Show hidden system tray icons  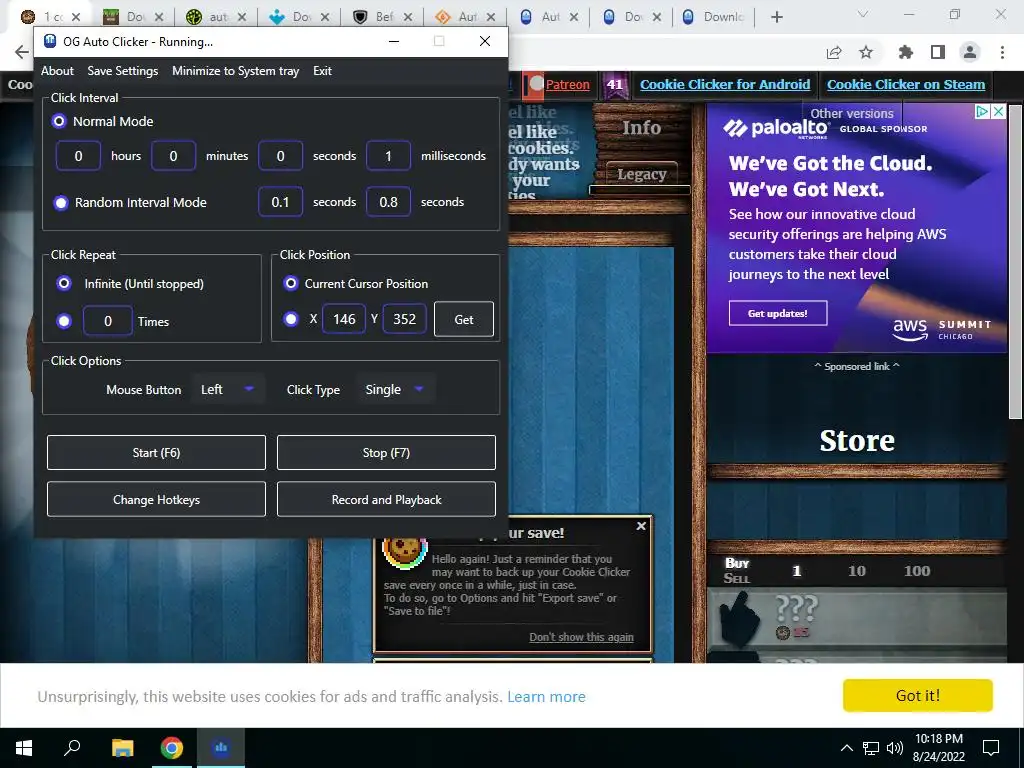[x=846, y=748]
